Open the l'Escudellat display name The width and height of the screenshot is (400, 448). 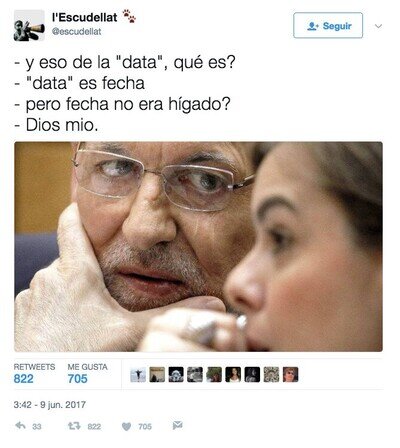[x=85, y=17]
